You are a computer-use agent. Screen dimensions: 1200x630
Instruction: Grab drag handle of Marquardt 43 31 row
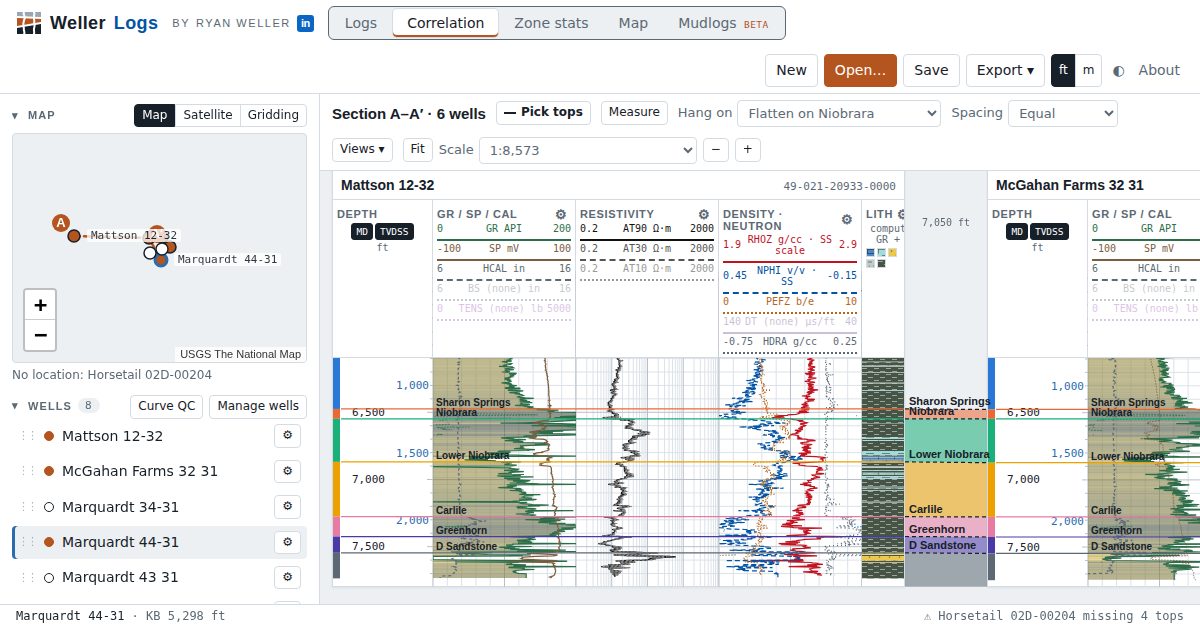(x=28, y=577)
